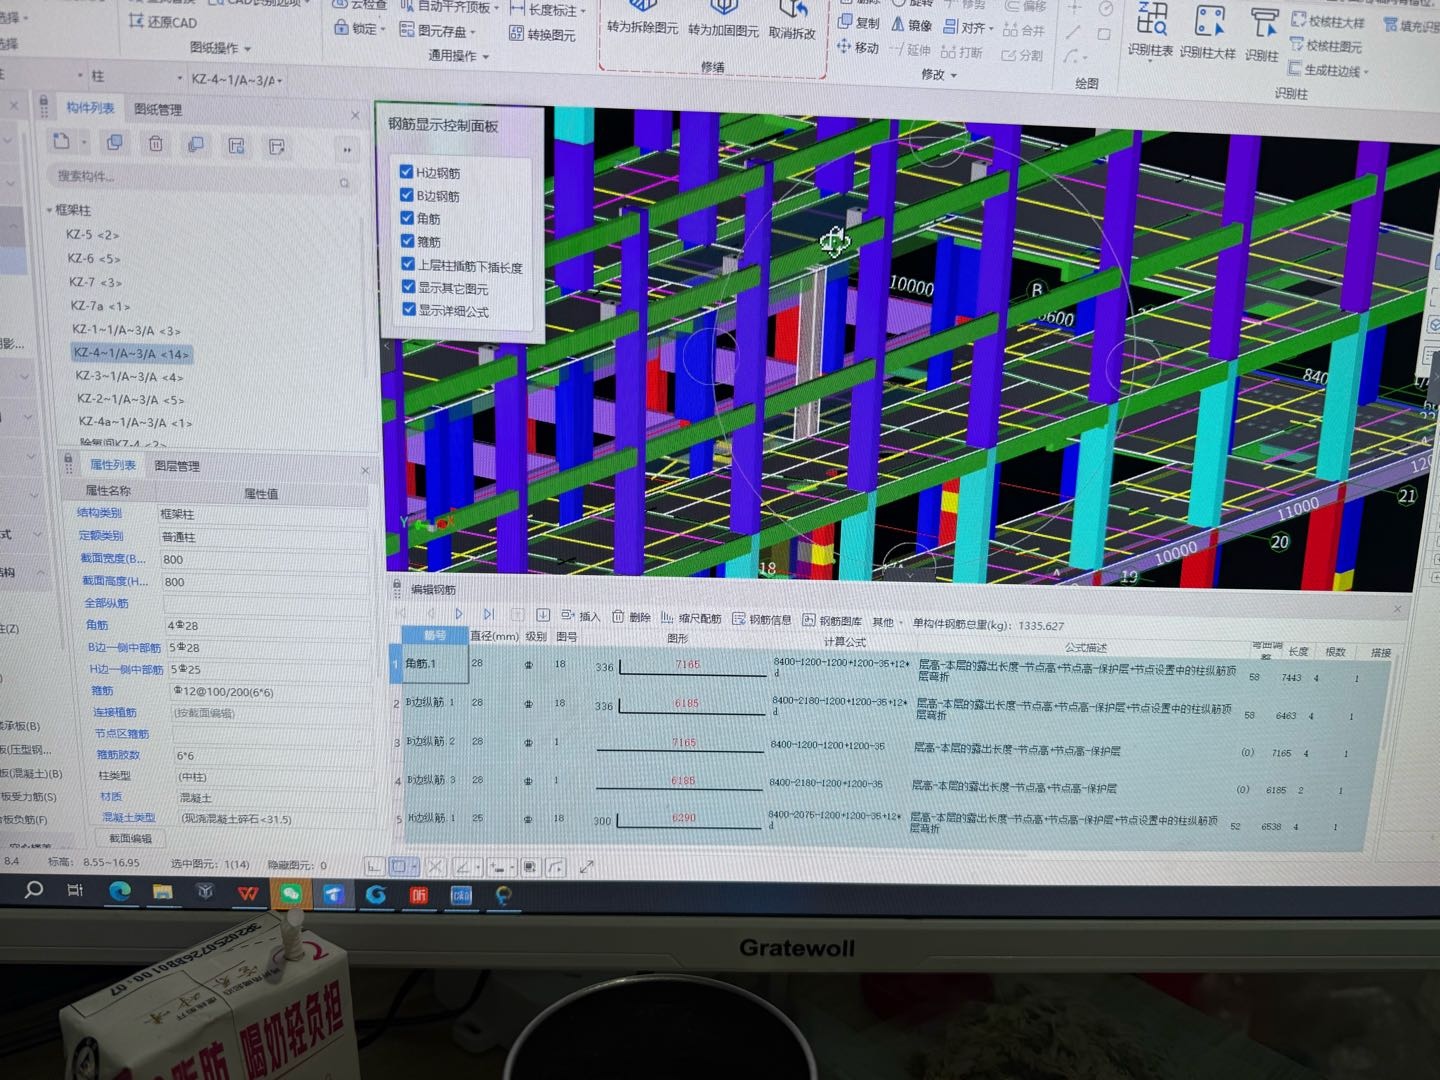Open WeChat from the Windows taskbar
This screenshot has width=1440, height=1080.
pos(291,893)
